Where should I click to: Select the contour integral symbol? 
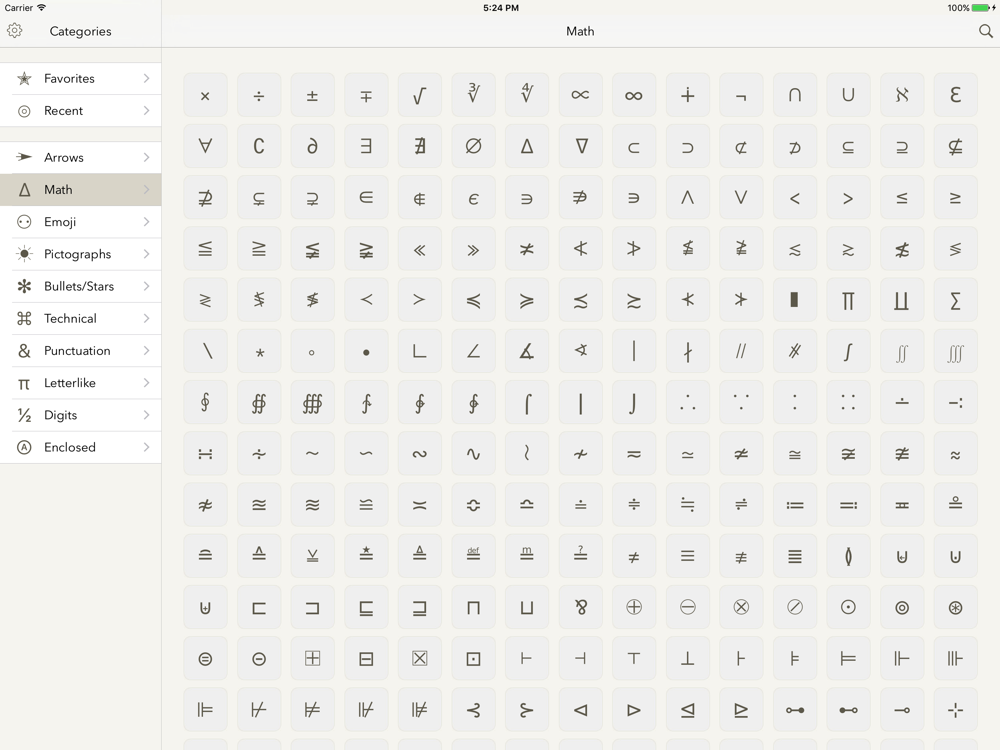[205, 402]
